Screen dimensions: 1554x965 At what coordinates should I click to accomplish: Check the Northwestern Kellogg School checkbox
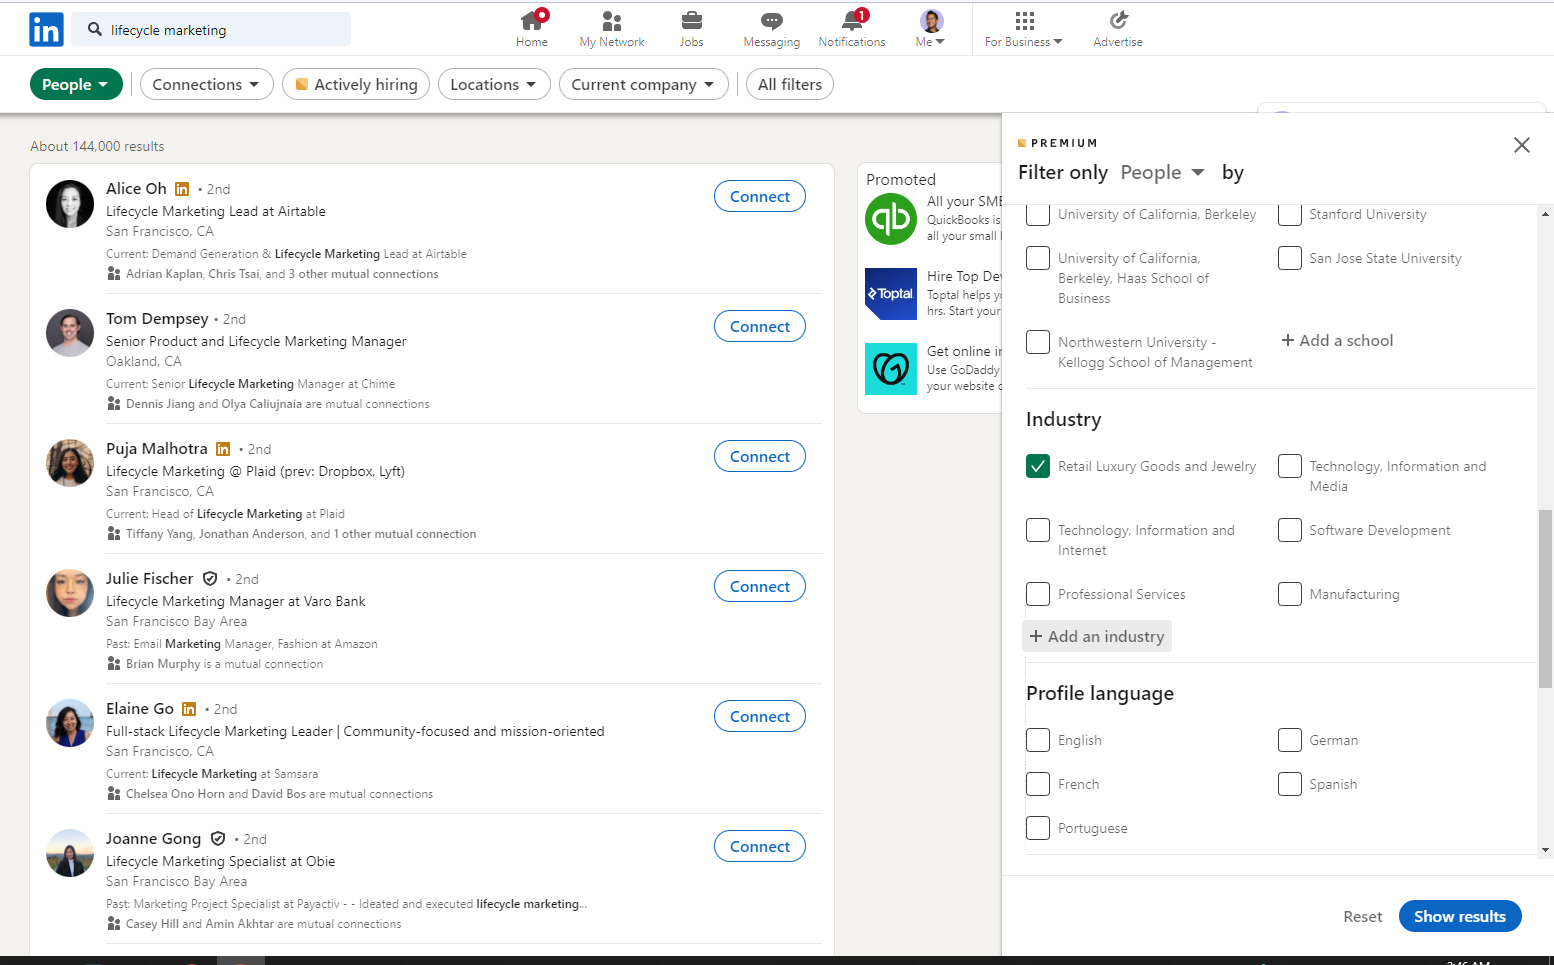pyautogui.click(x=1038, y=342)
